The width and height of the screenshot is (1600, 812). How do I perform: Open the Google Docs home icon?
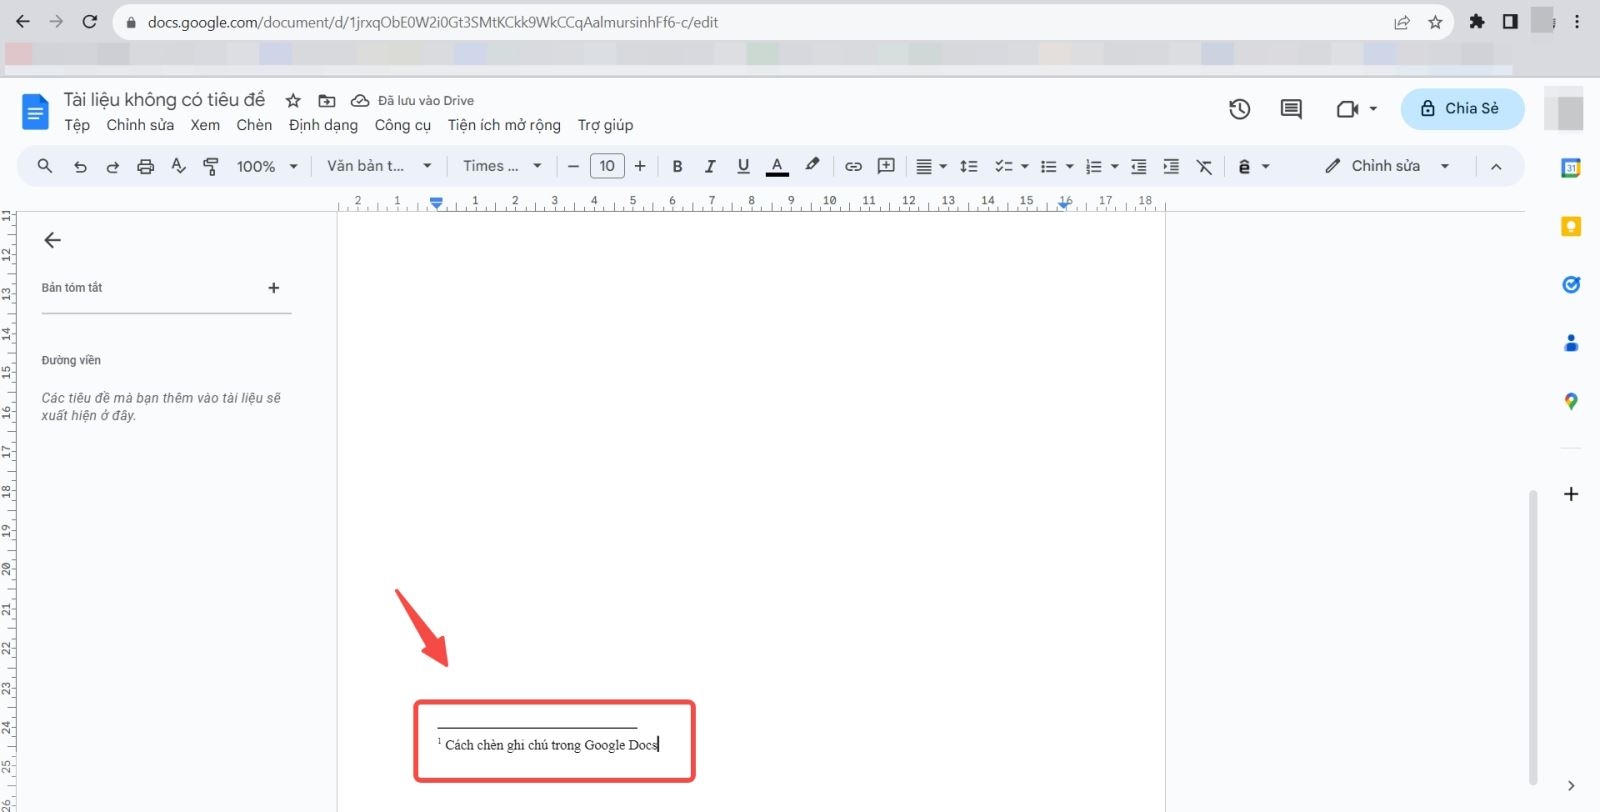(x=35, y=111)
